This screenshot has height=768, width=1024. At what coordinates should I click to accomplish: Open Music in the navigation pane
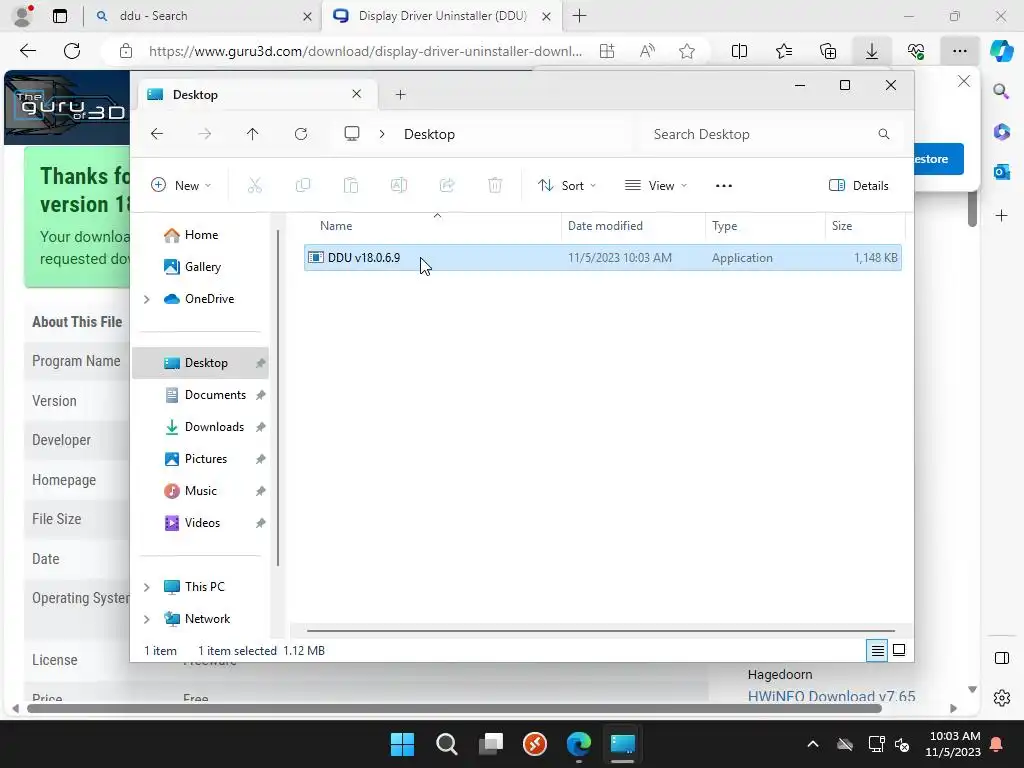pyautogui.click(x=200, y=490)
